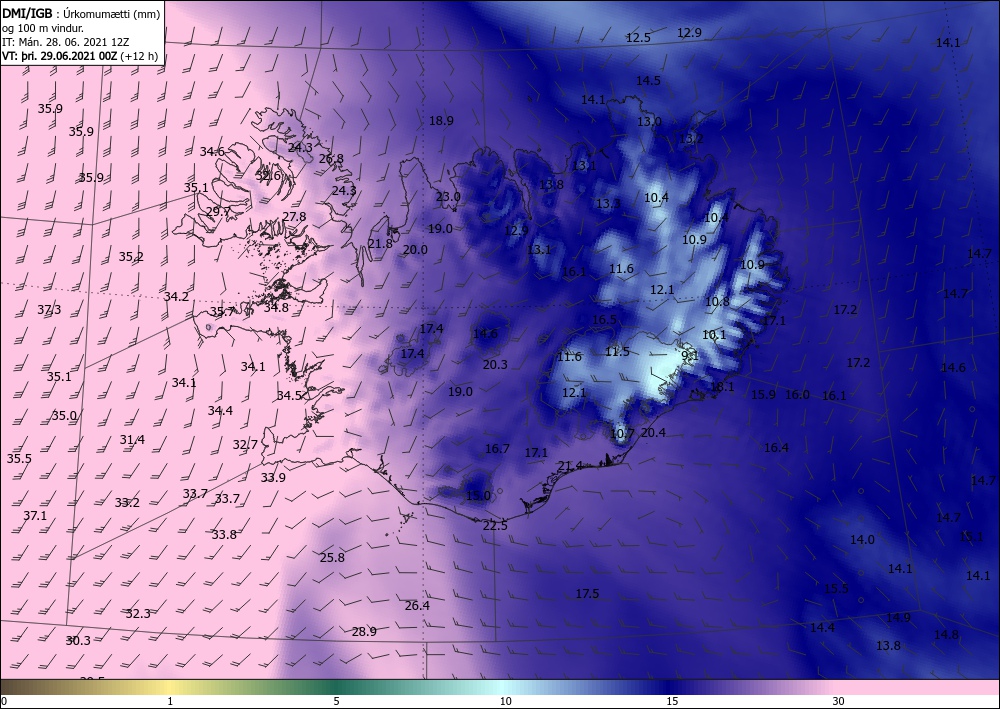The image size is (1000, 709).
Task: Click the map value 34.6
Action: (212, 152)
